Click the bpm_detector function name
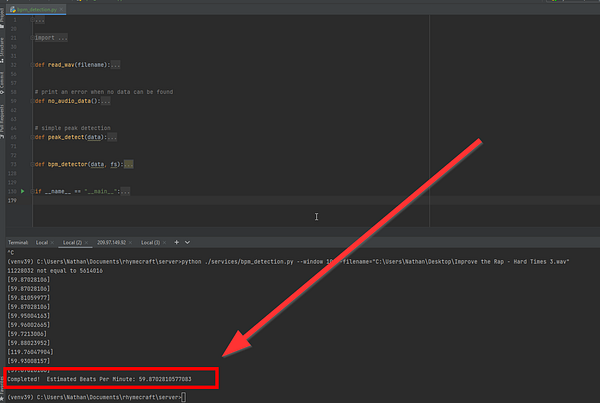Viewport: 600px width, 403px height. click(x=68, y=164)
